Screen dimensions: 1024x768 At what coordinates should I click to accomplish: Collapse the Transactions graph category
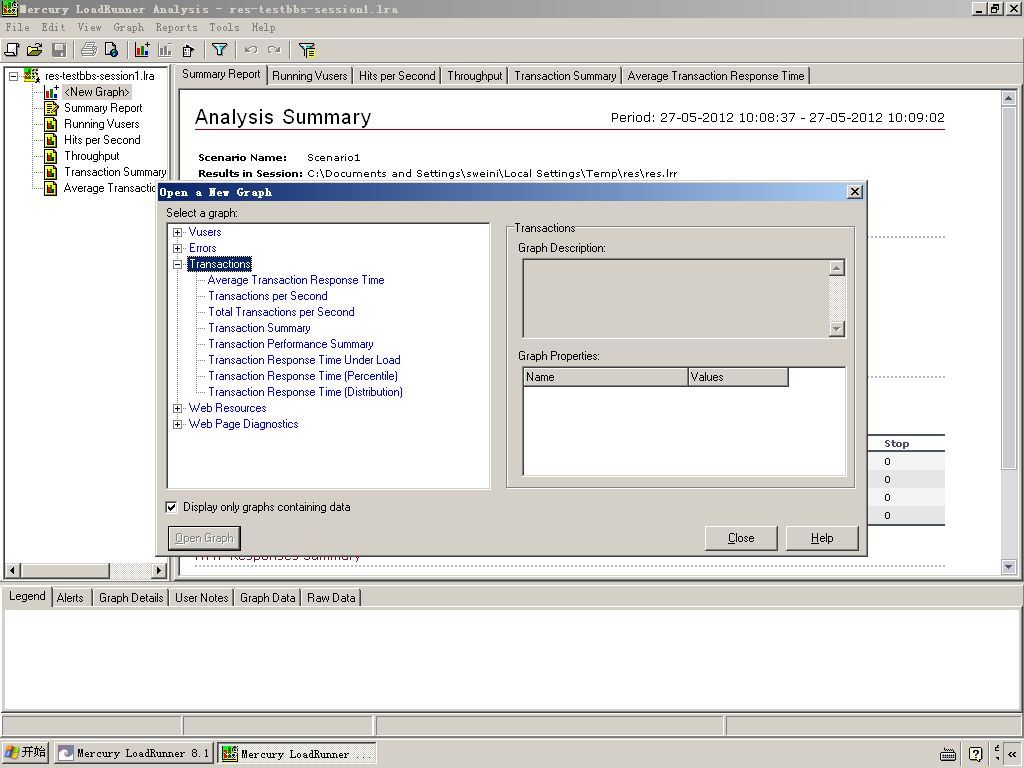(178, 264)
